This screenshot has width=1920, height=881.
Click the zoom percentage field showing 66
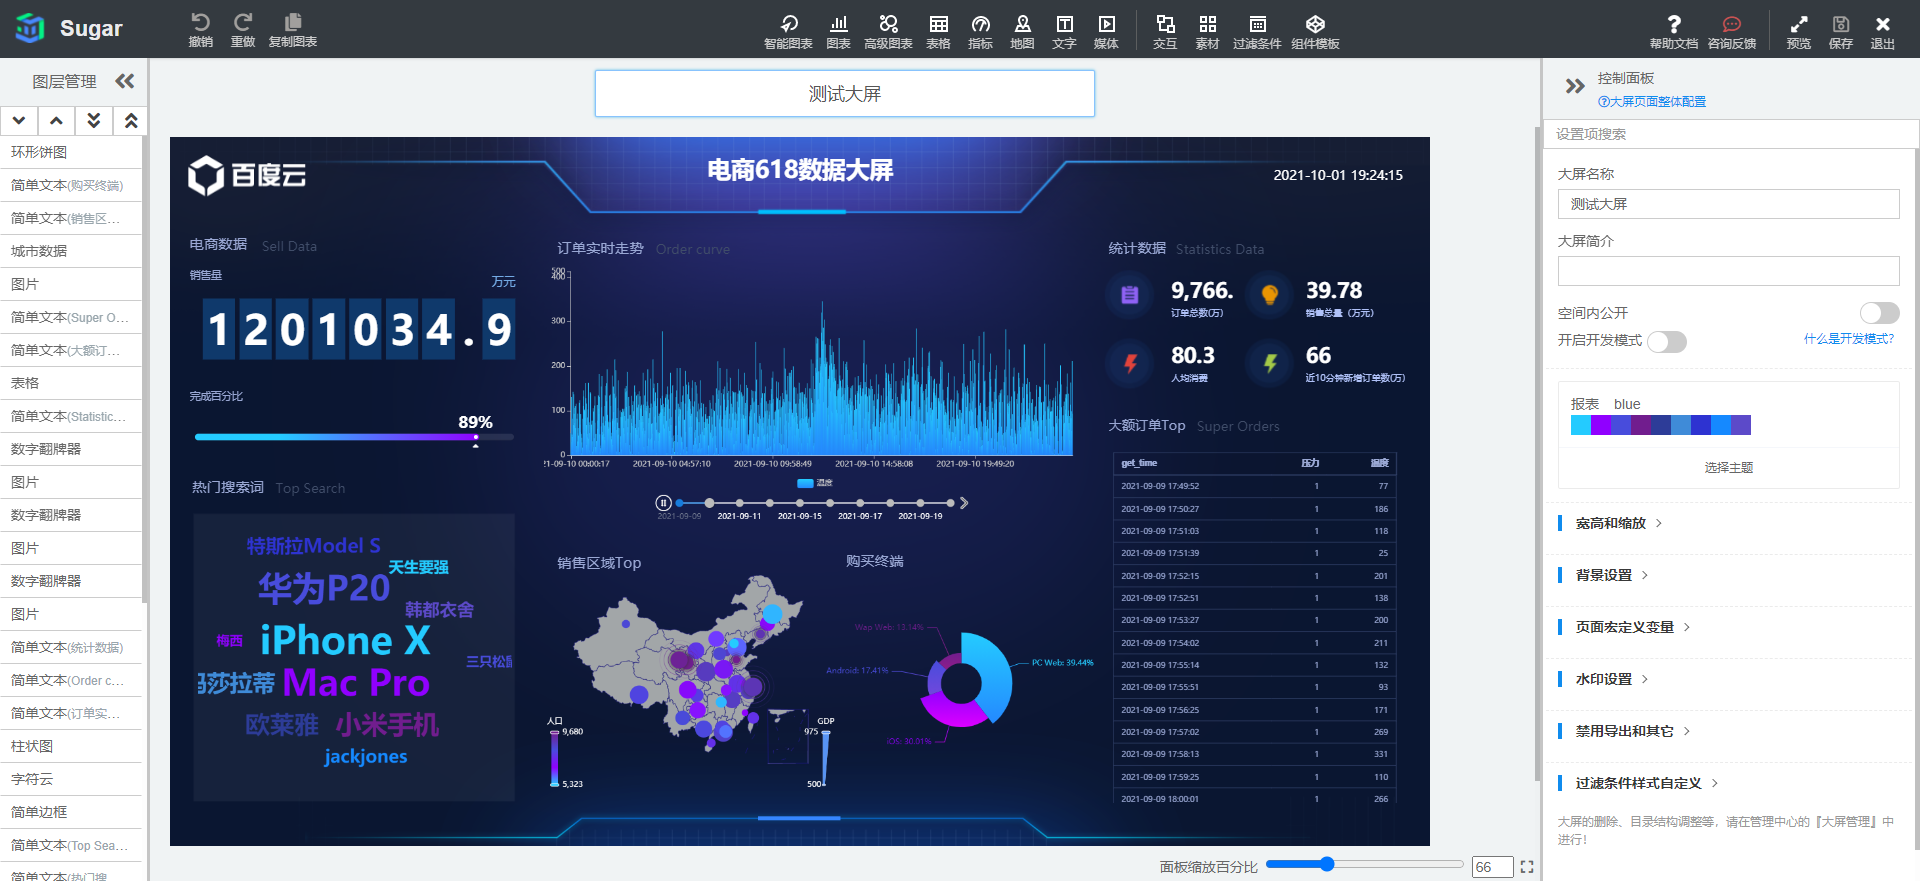[1491, 867]
